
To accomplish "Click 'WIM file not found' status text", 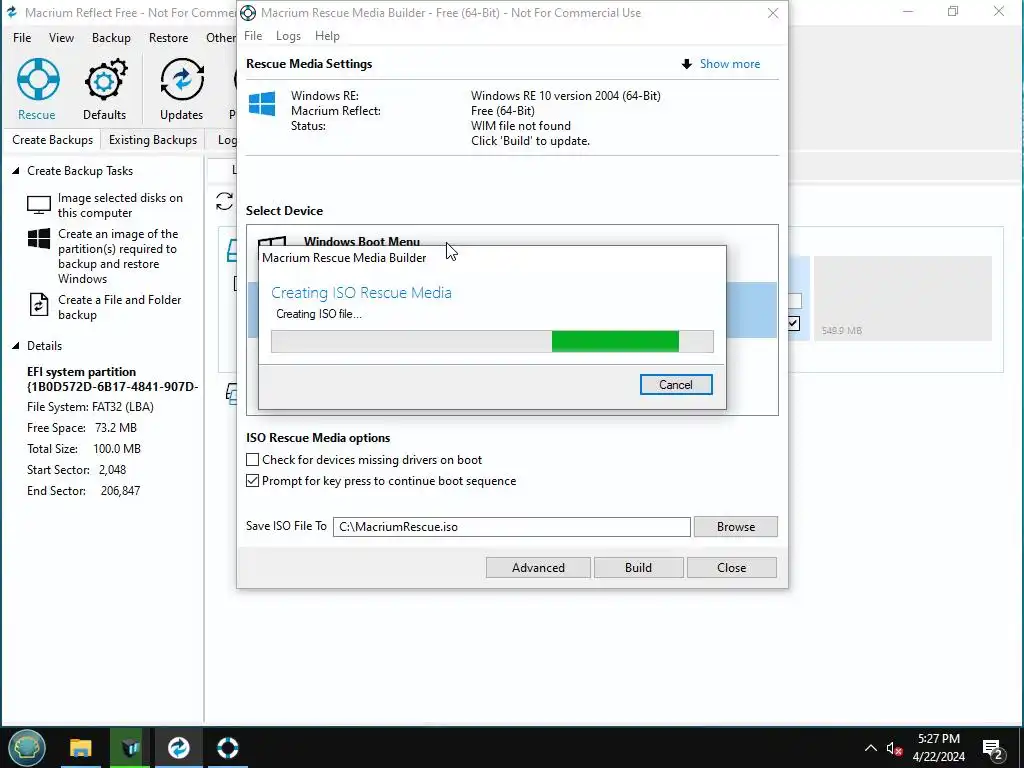I will [x=520, y=126].
